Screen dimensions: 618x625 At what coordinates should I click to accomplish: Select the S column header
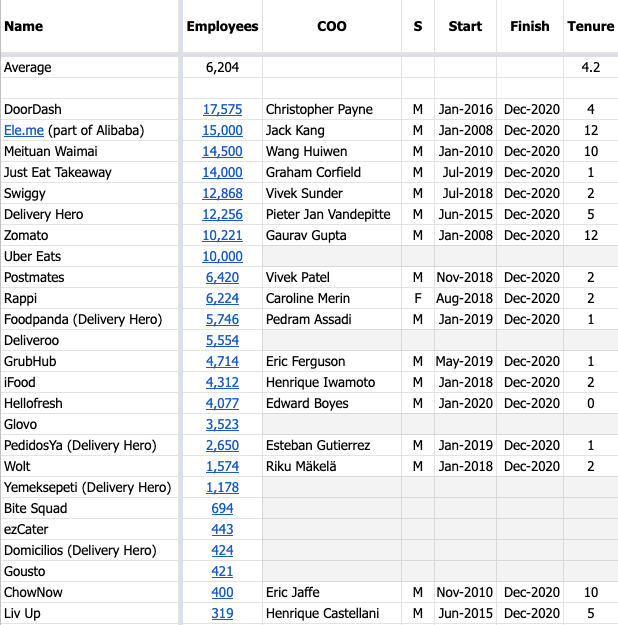click(418, 26)
